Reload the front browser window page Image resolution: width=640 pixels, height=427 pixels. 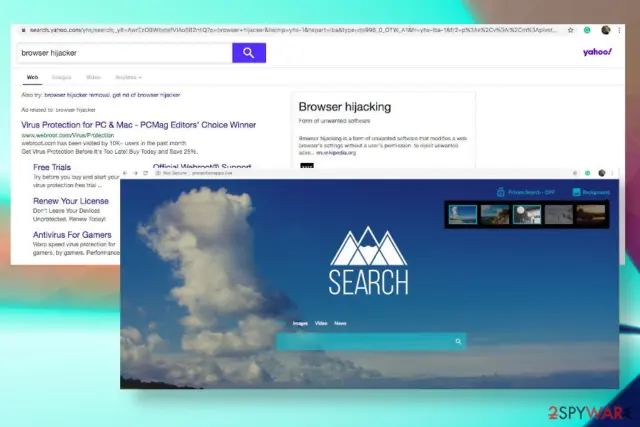145,173
